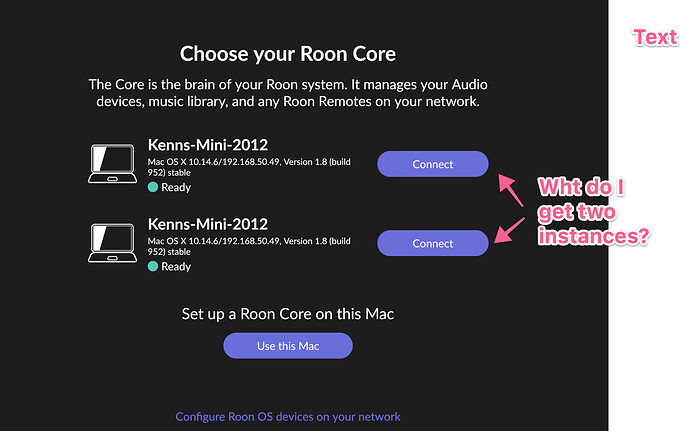Connect to the first Kenns-Mini-2012 core

click(x=433, y=164)
